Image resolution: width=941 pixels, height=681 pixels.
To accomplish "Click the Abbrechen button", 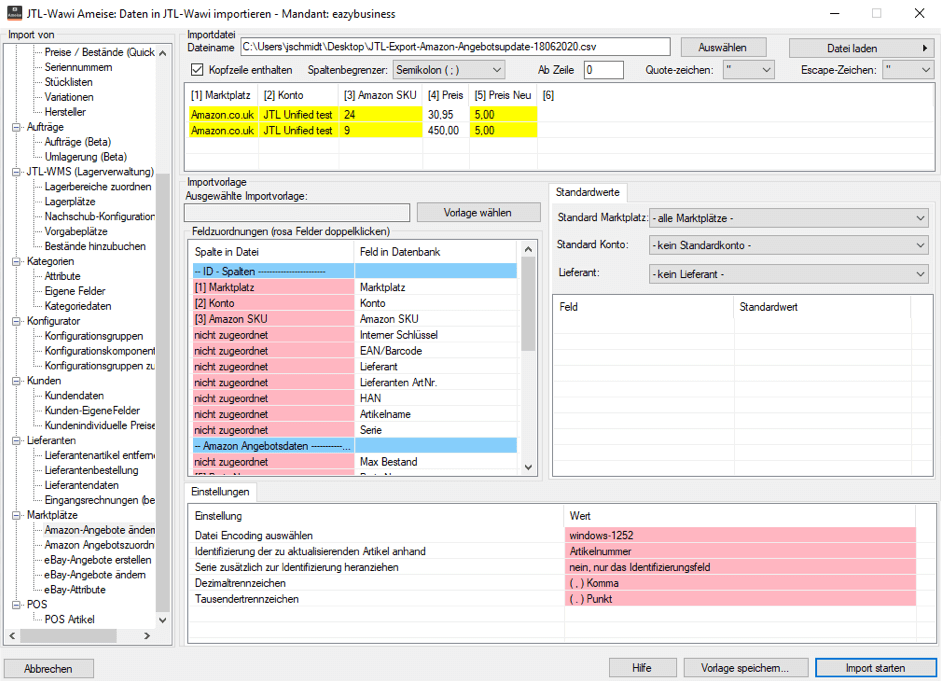I will pos(48,668).
